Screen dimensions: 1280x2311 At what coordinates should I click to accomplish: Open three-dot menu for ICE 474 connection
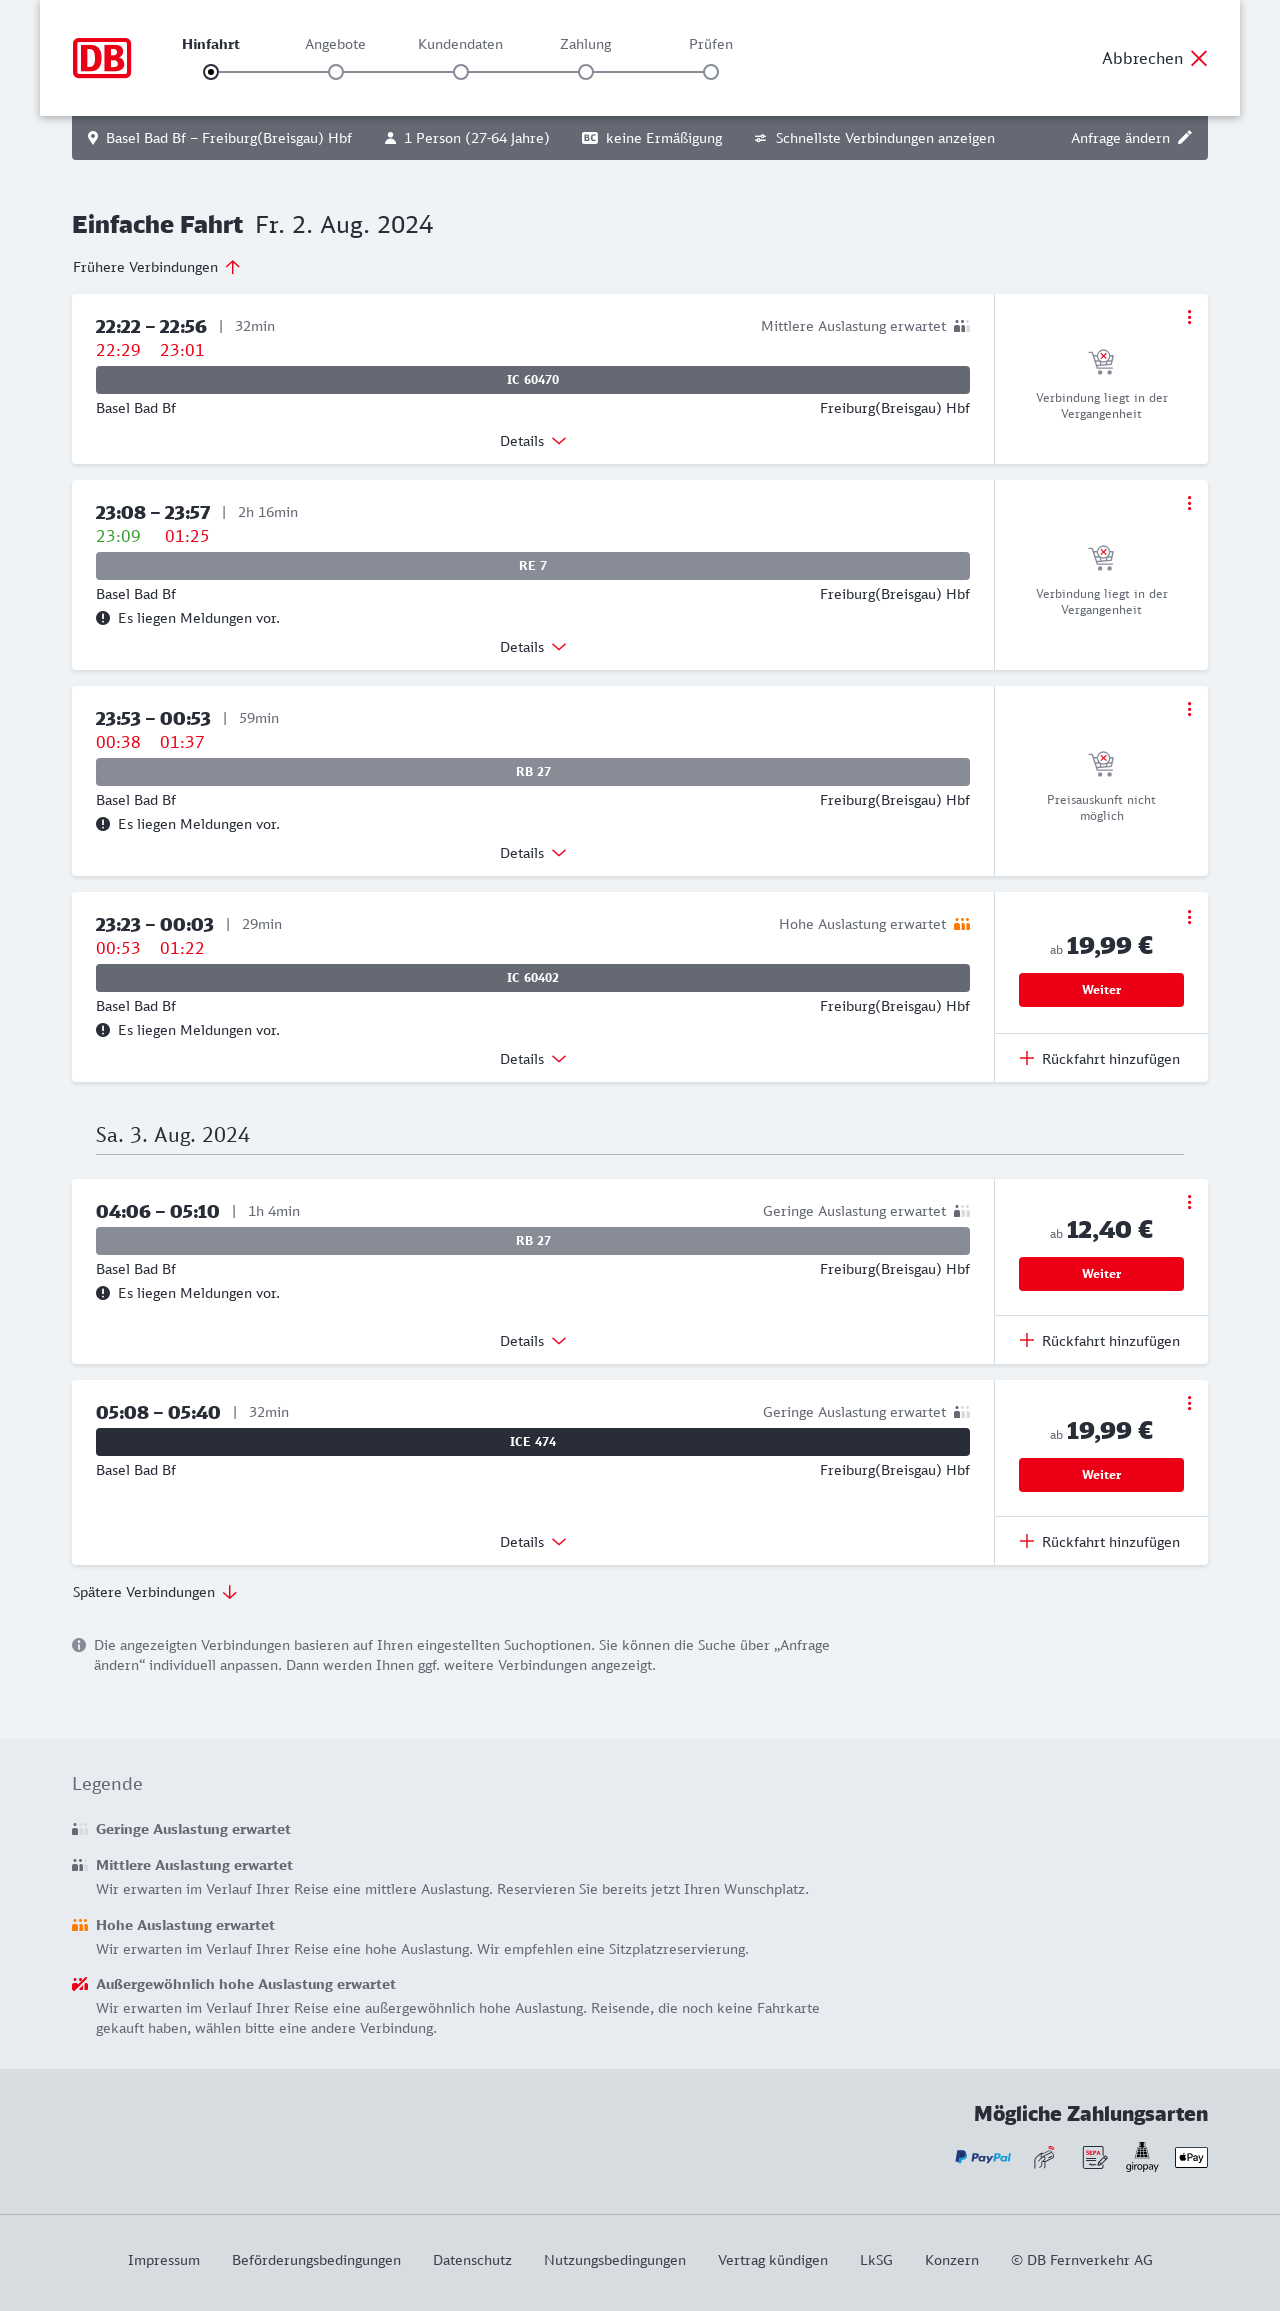click(x=1189, y=1403)
